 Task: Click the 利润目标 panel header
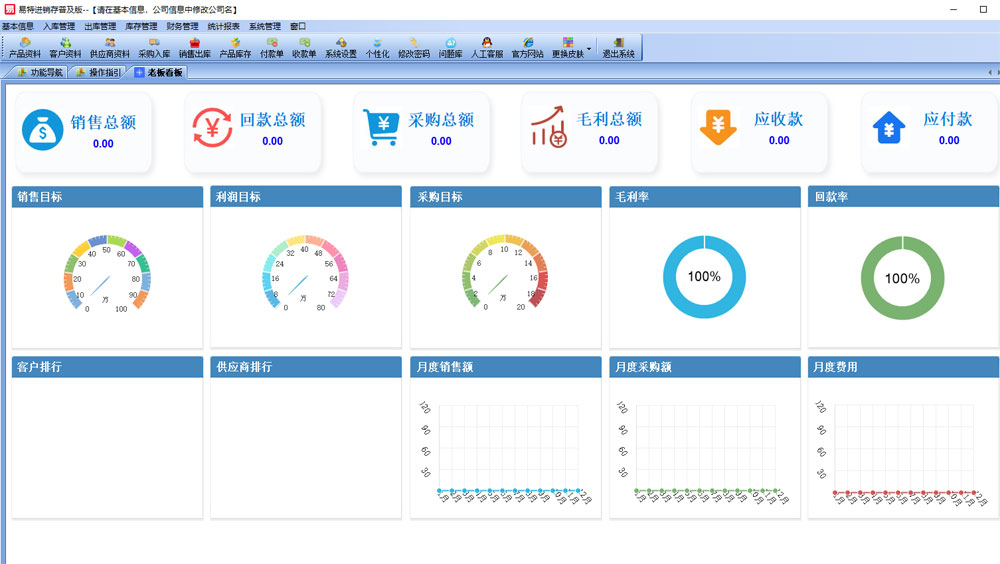(x=306, y=197)
